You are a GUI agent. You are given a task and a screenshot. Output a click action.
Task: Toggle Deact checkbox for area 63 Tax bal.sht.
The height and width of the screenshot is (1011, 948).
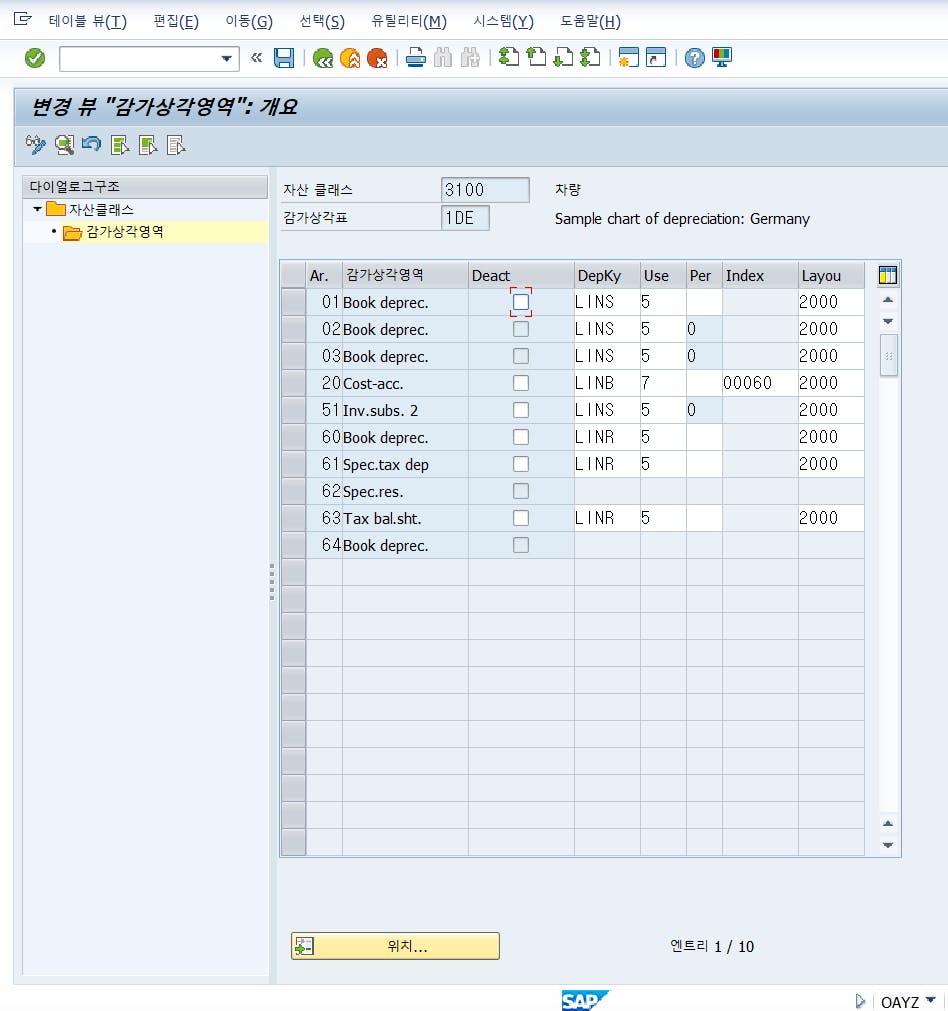(x=521, y=518)
